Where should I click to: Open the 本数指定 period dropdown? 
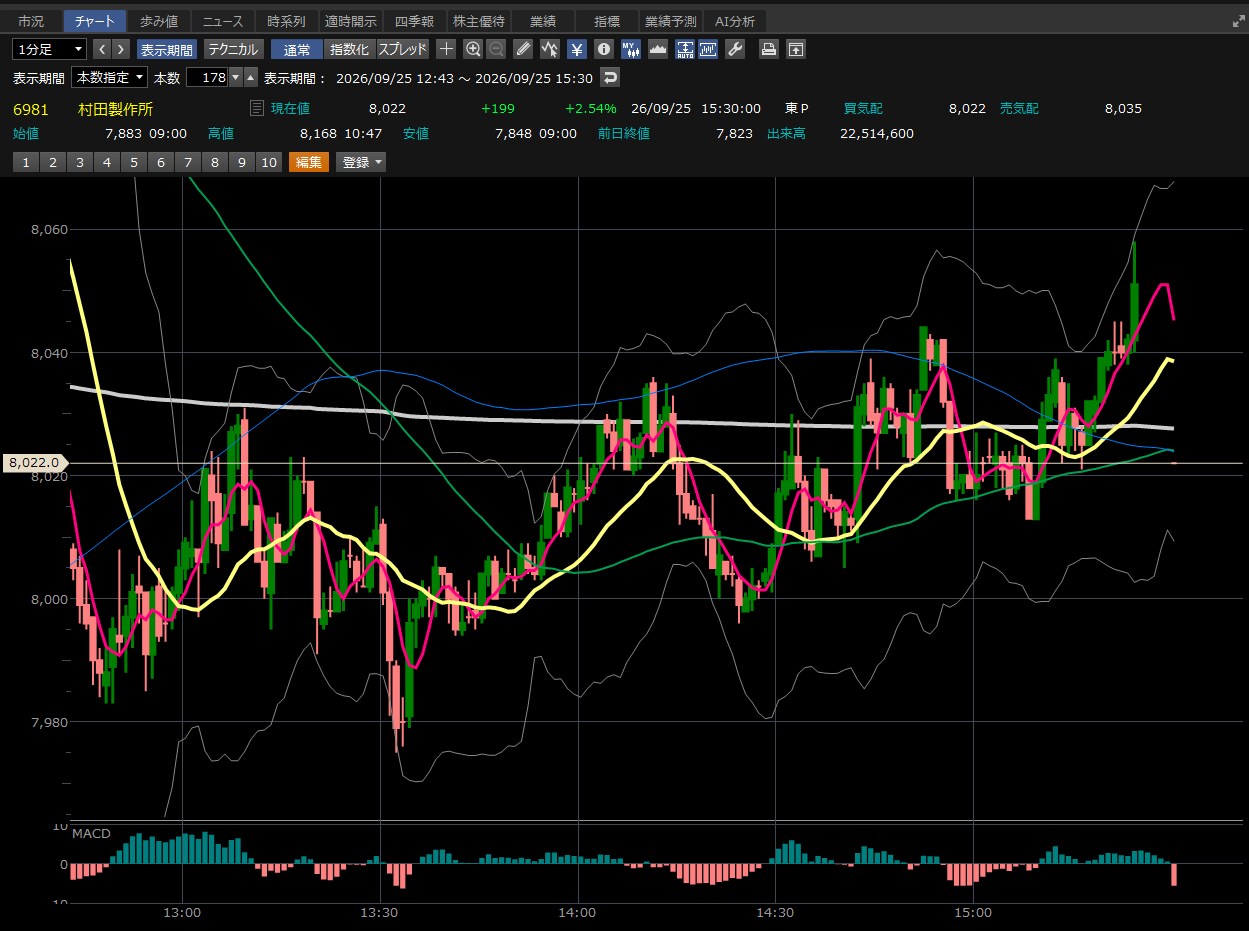point(110,77)
